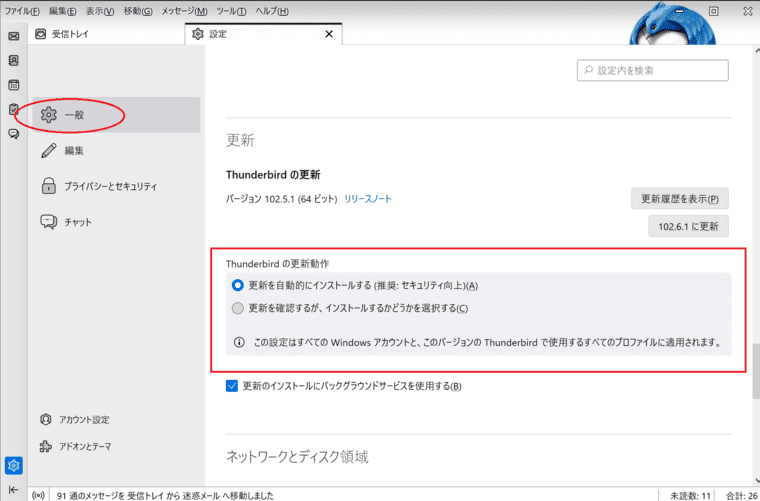Click the window close button
The image size is (760, 501).
click(748, 11)
